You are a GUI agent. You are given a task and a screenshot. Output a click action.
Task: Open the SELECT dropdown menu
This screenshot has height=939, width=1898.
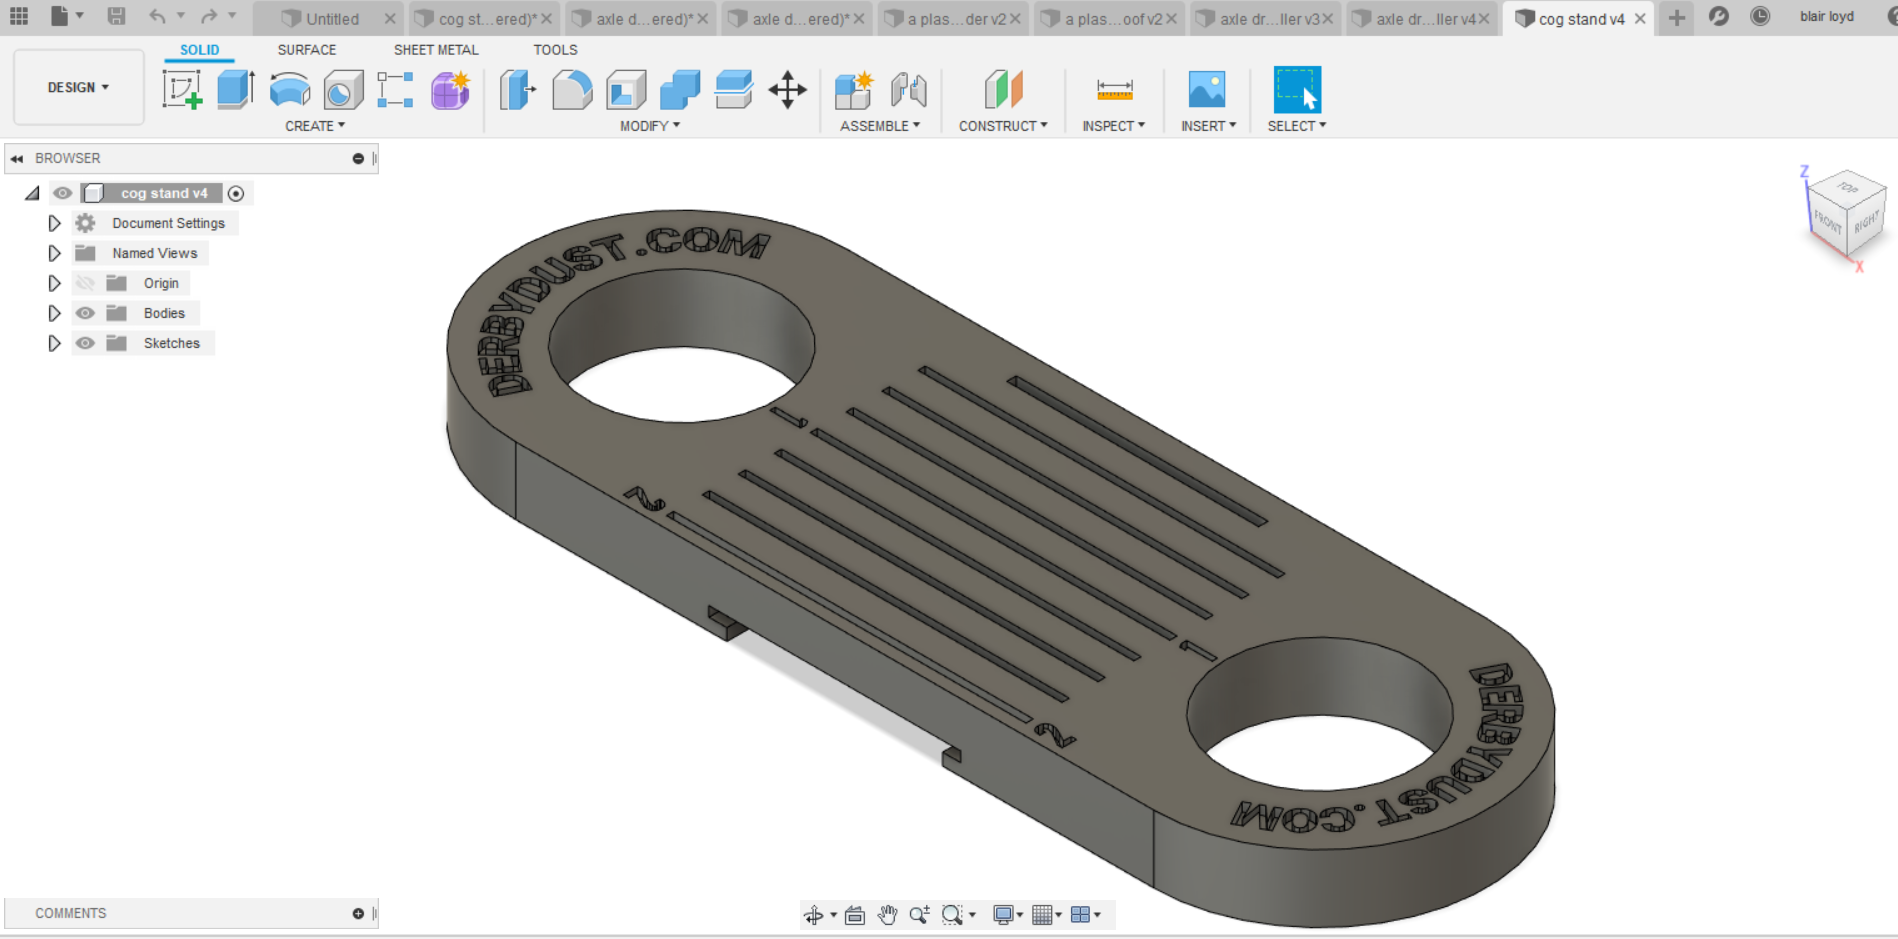pyautogui.click(x=1297, y=126)
